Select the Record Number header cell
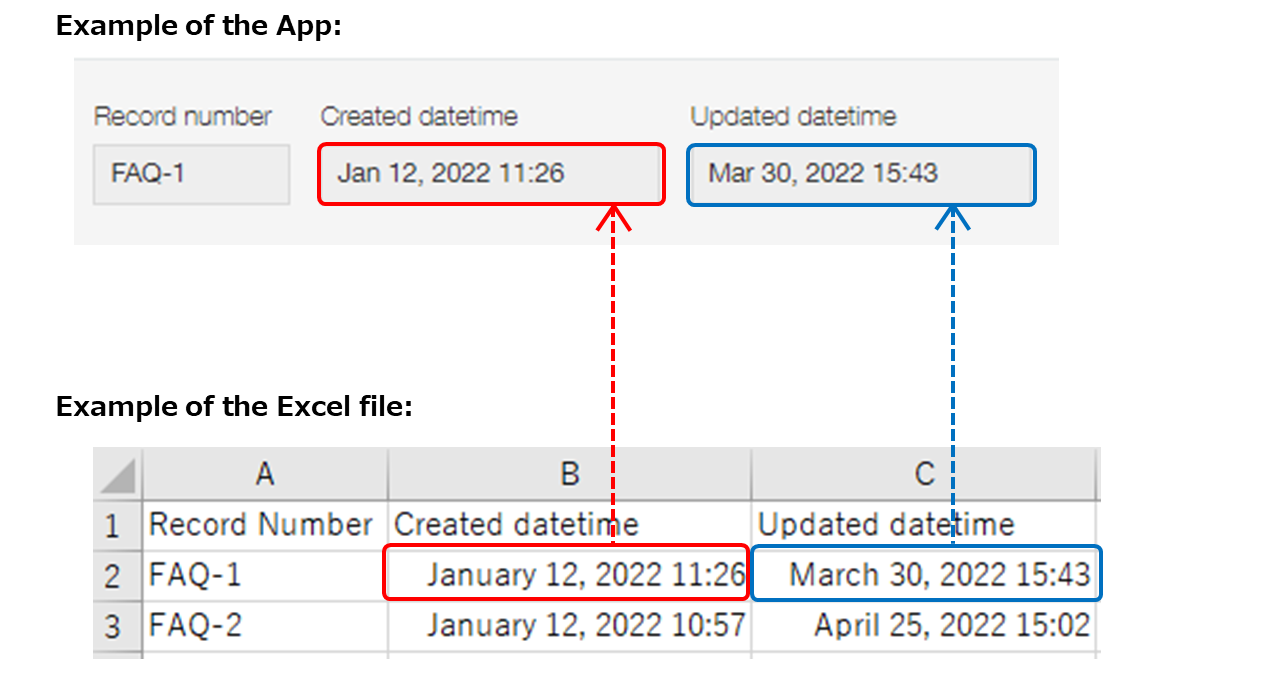Screen dimensions: 1280x695 click(x=260, y=524)
